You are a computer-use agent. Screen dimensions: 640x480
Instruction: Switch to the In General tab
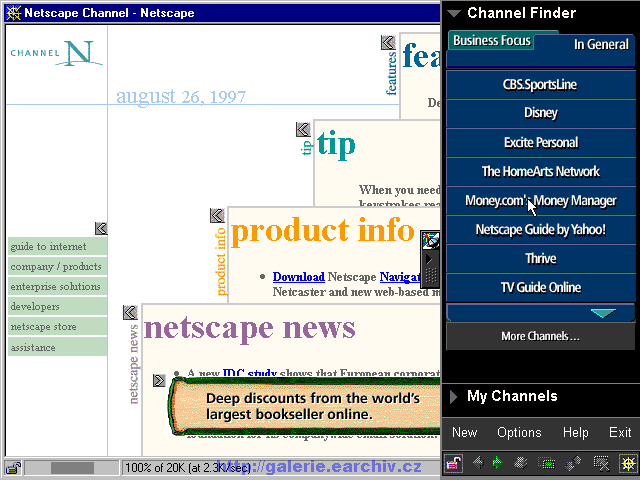click(601, 44)
